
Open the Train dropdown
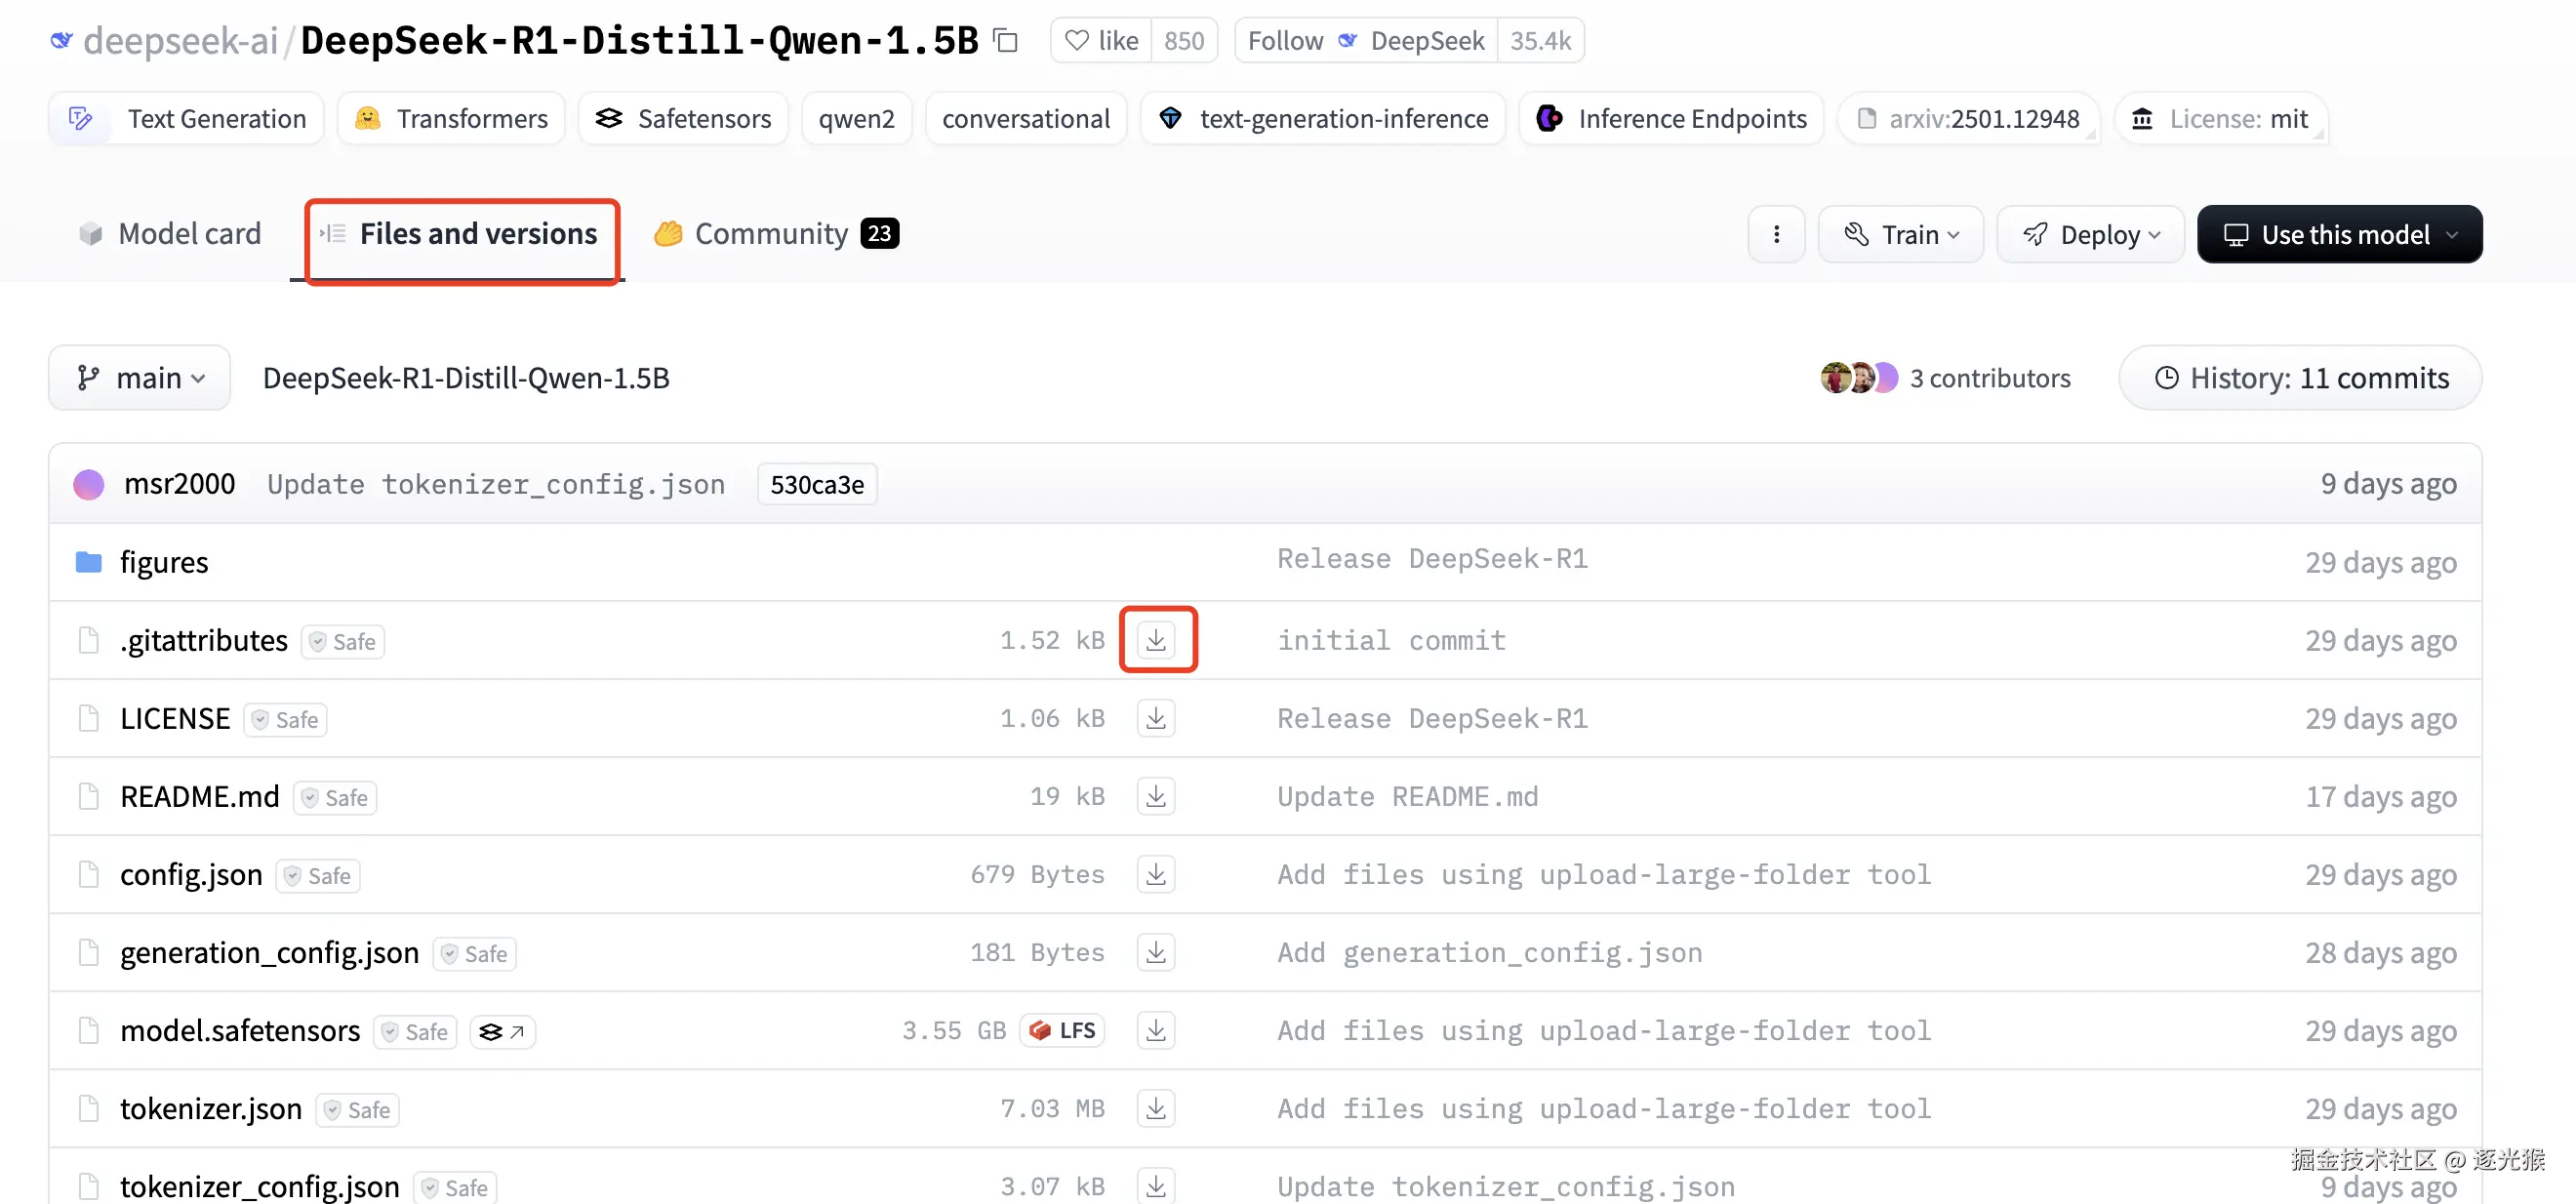pyautogui.click(x=1900, y=234)
